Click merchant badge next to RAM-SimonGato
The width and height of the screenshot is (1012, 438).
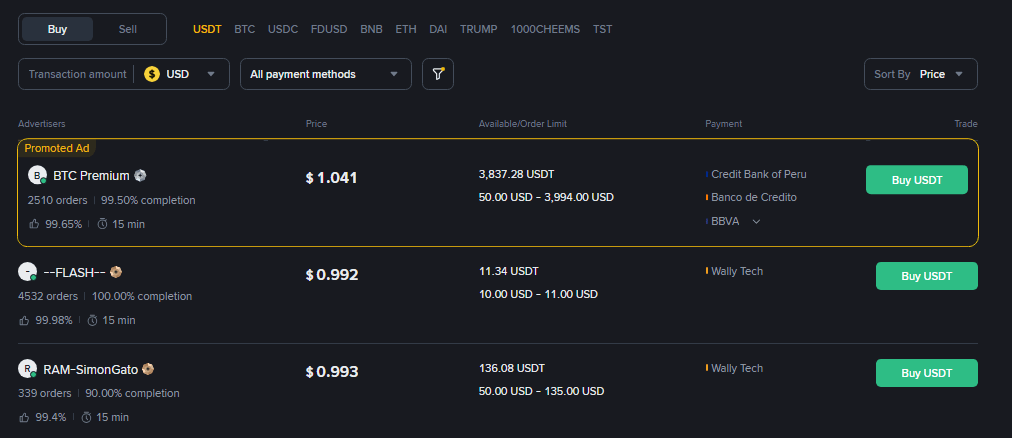tap(148, 369)
